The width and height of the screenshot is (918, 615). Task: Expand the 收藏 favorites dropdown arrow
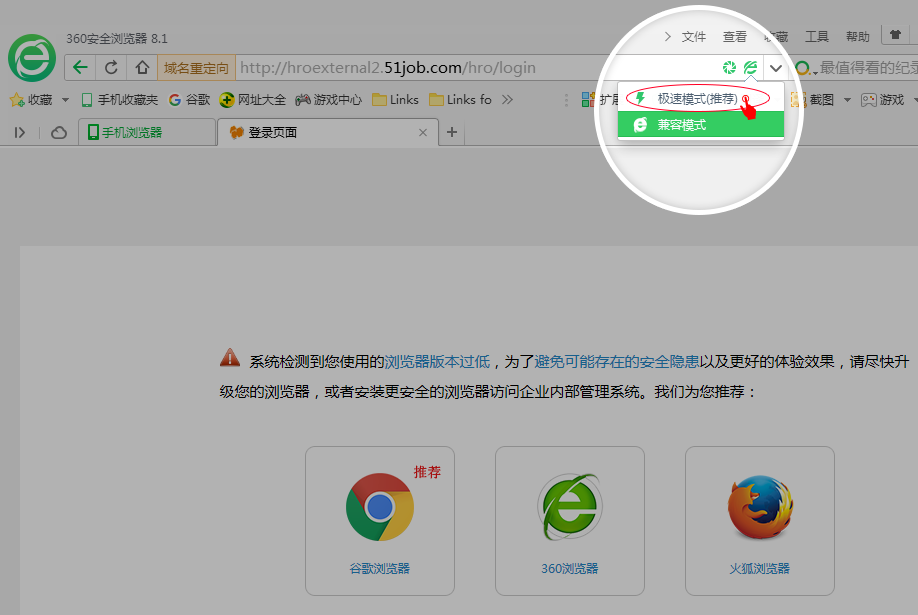(x=65, y=100)
